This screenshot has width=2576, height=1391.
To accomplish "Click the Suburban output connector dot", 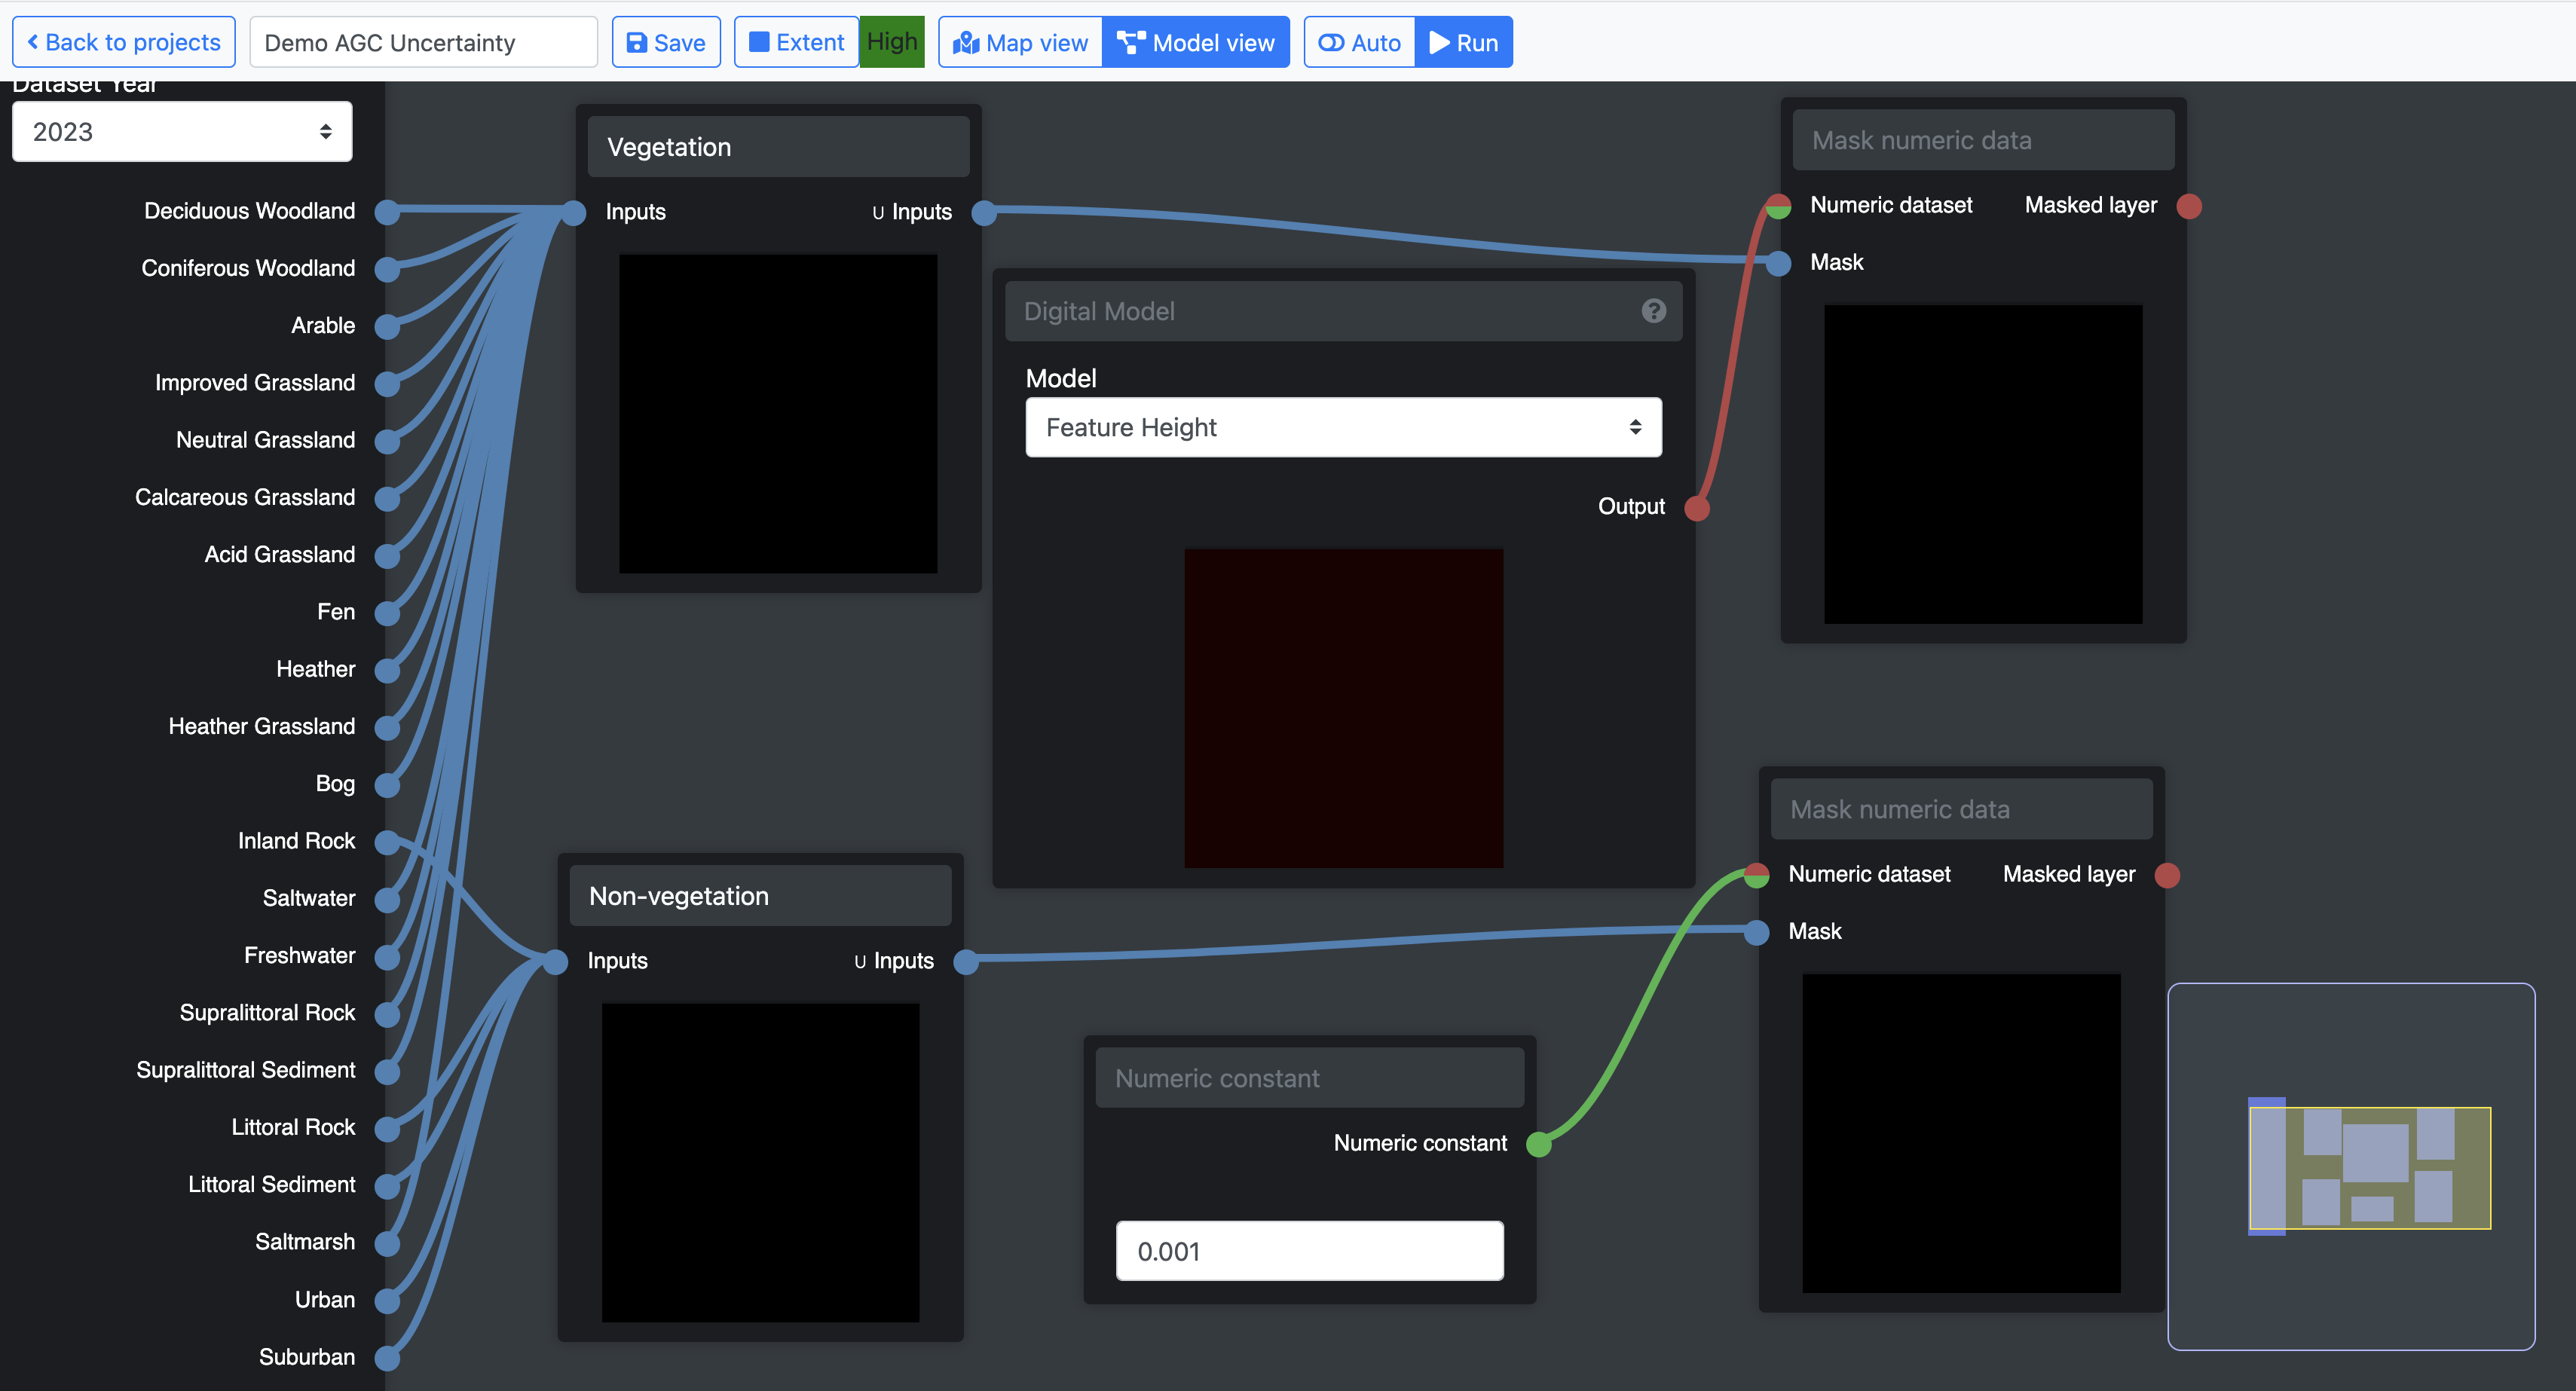I will pos(387,1358).
